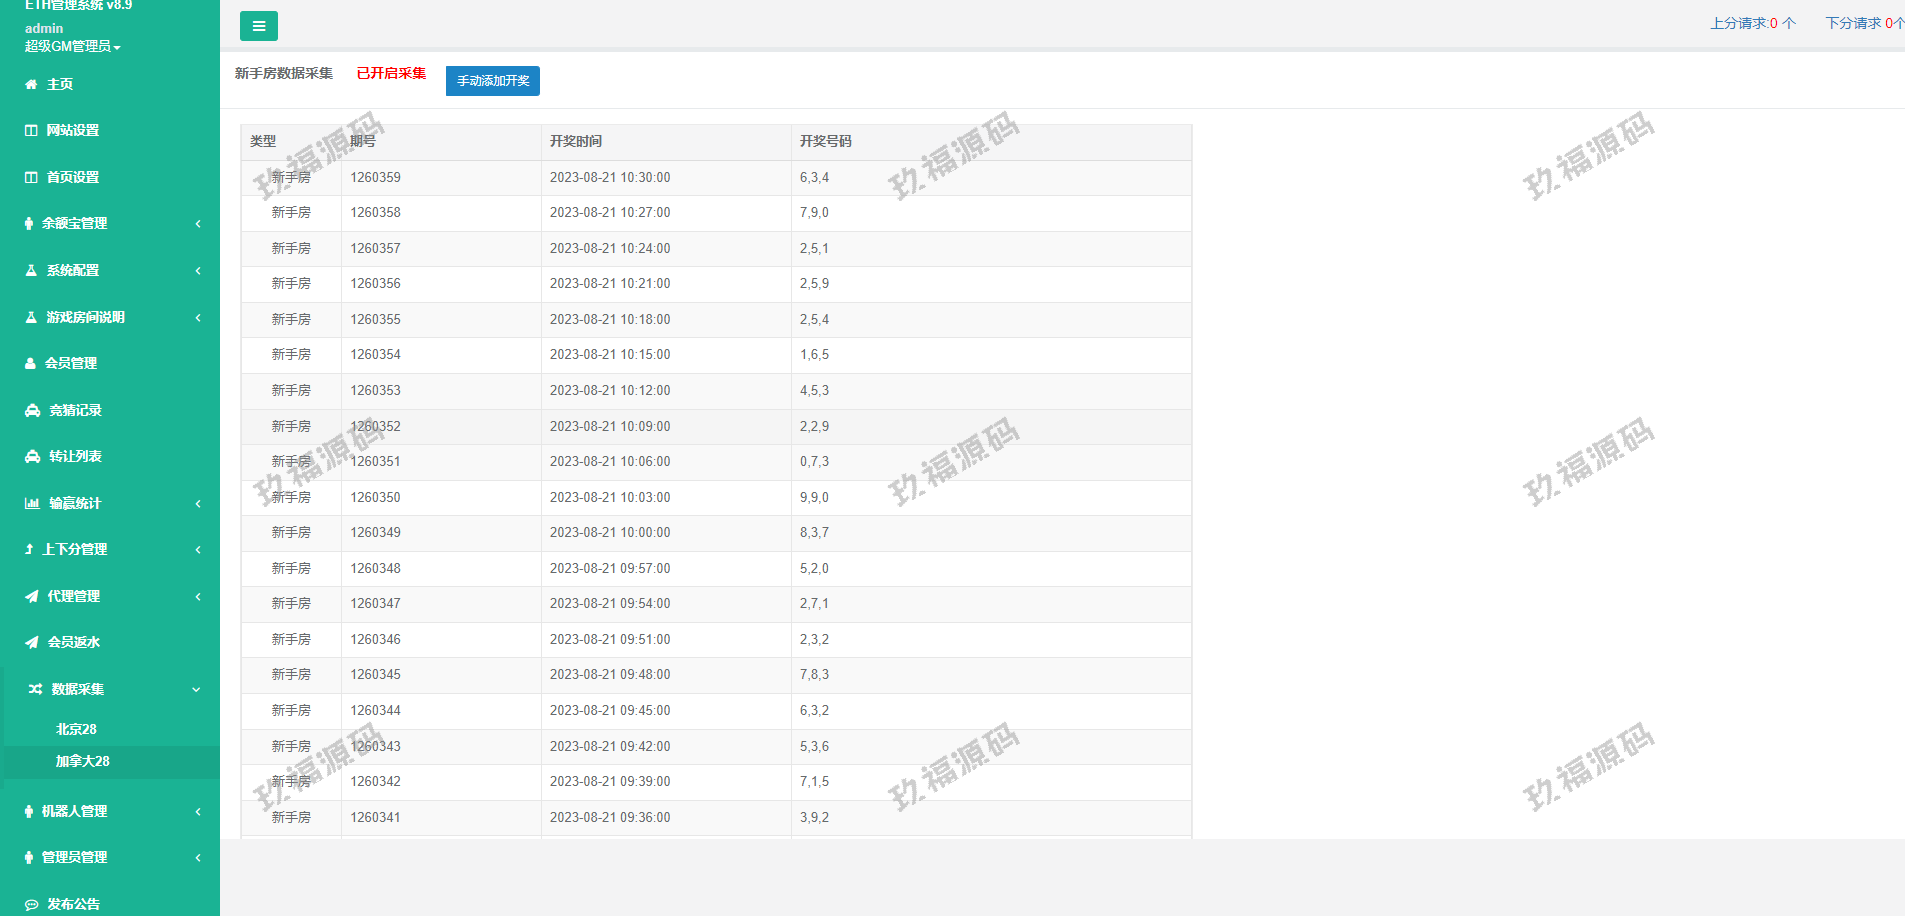Click the hamburger menu toggle button
Viewport: 1905px width, 916px height.
click(259, 26)
